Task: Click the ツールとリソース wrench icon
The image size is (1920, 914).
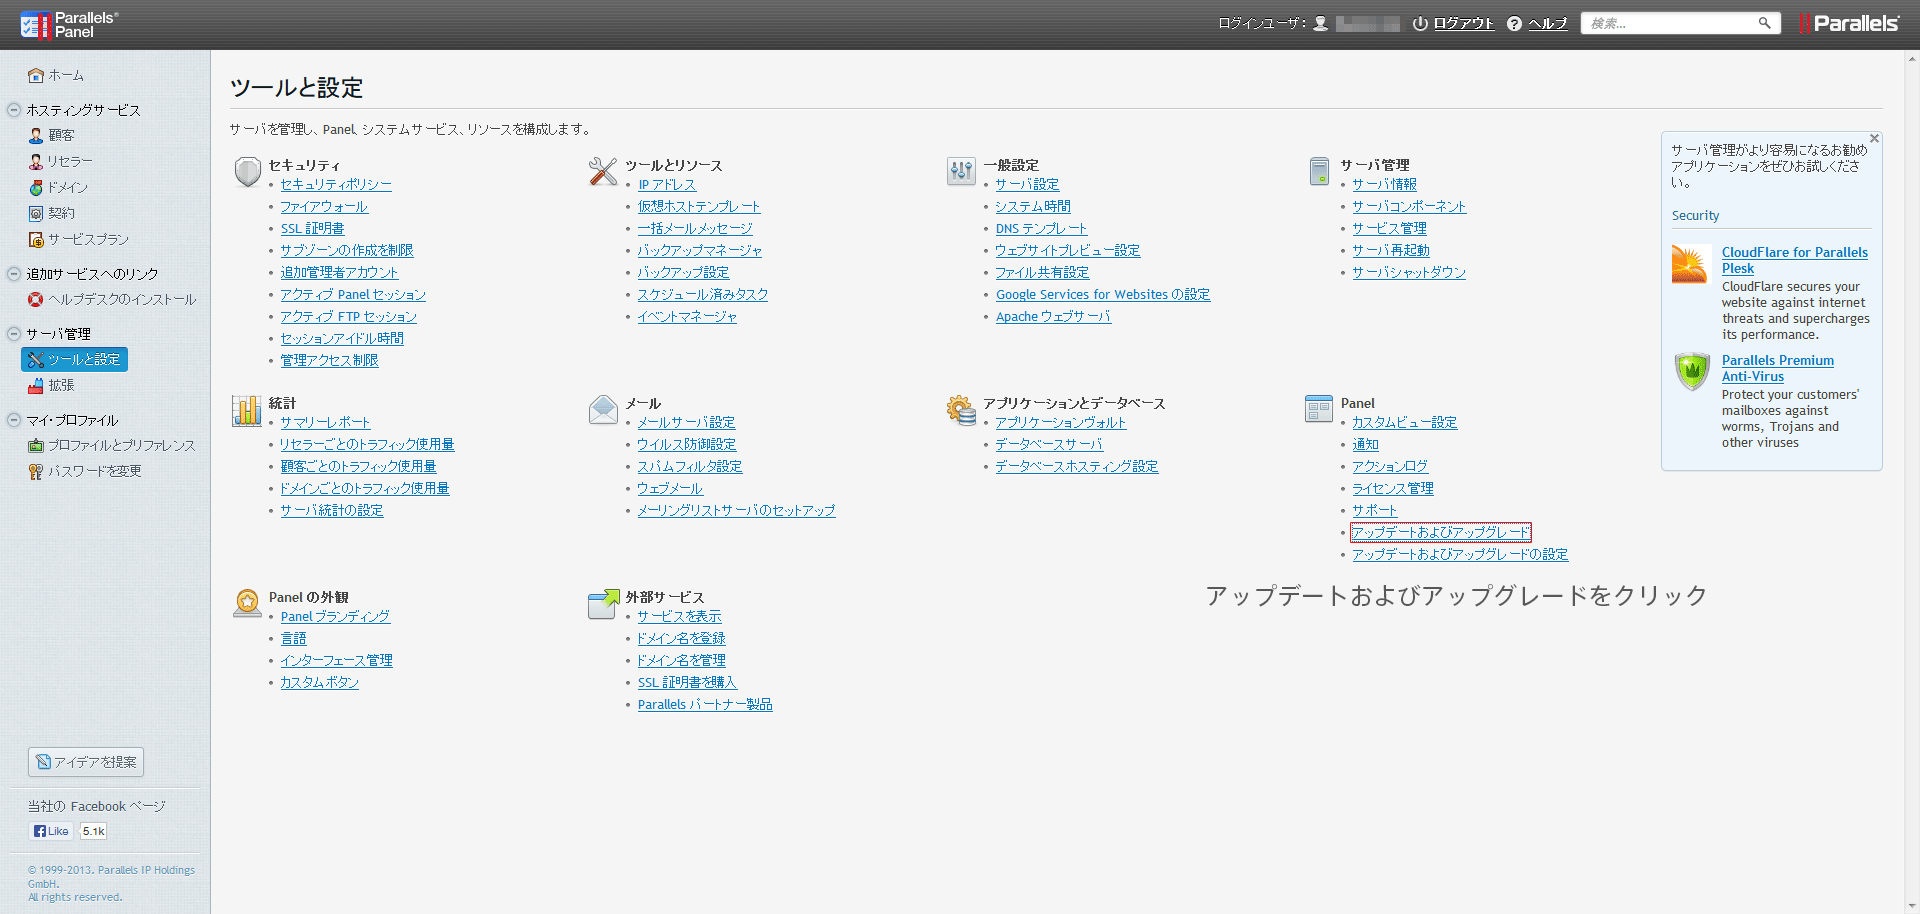Action: [603, 171]
